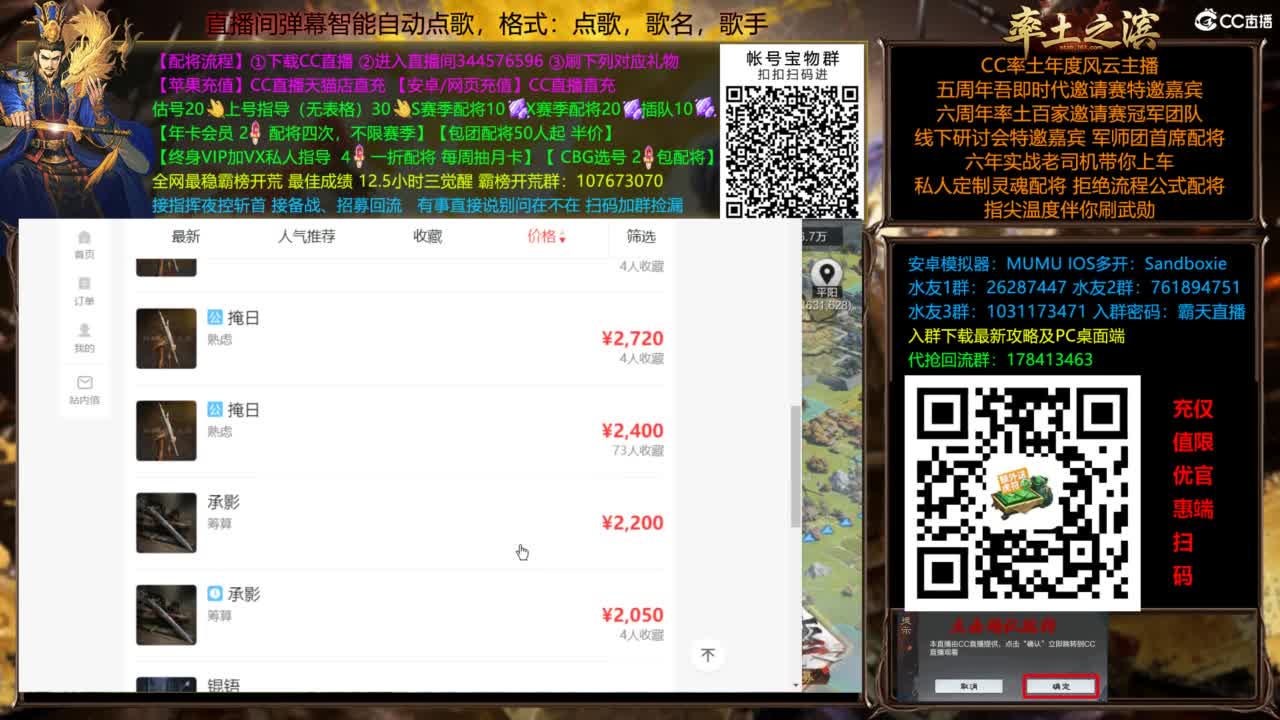Viewport: 1280px width, 720px height.
Task: Click the blue badge beside 承影 priced ¥2,050
Action: click(214, 592)
